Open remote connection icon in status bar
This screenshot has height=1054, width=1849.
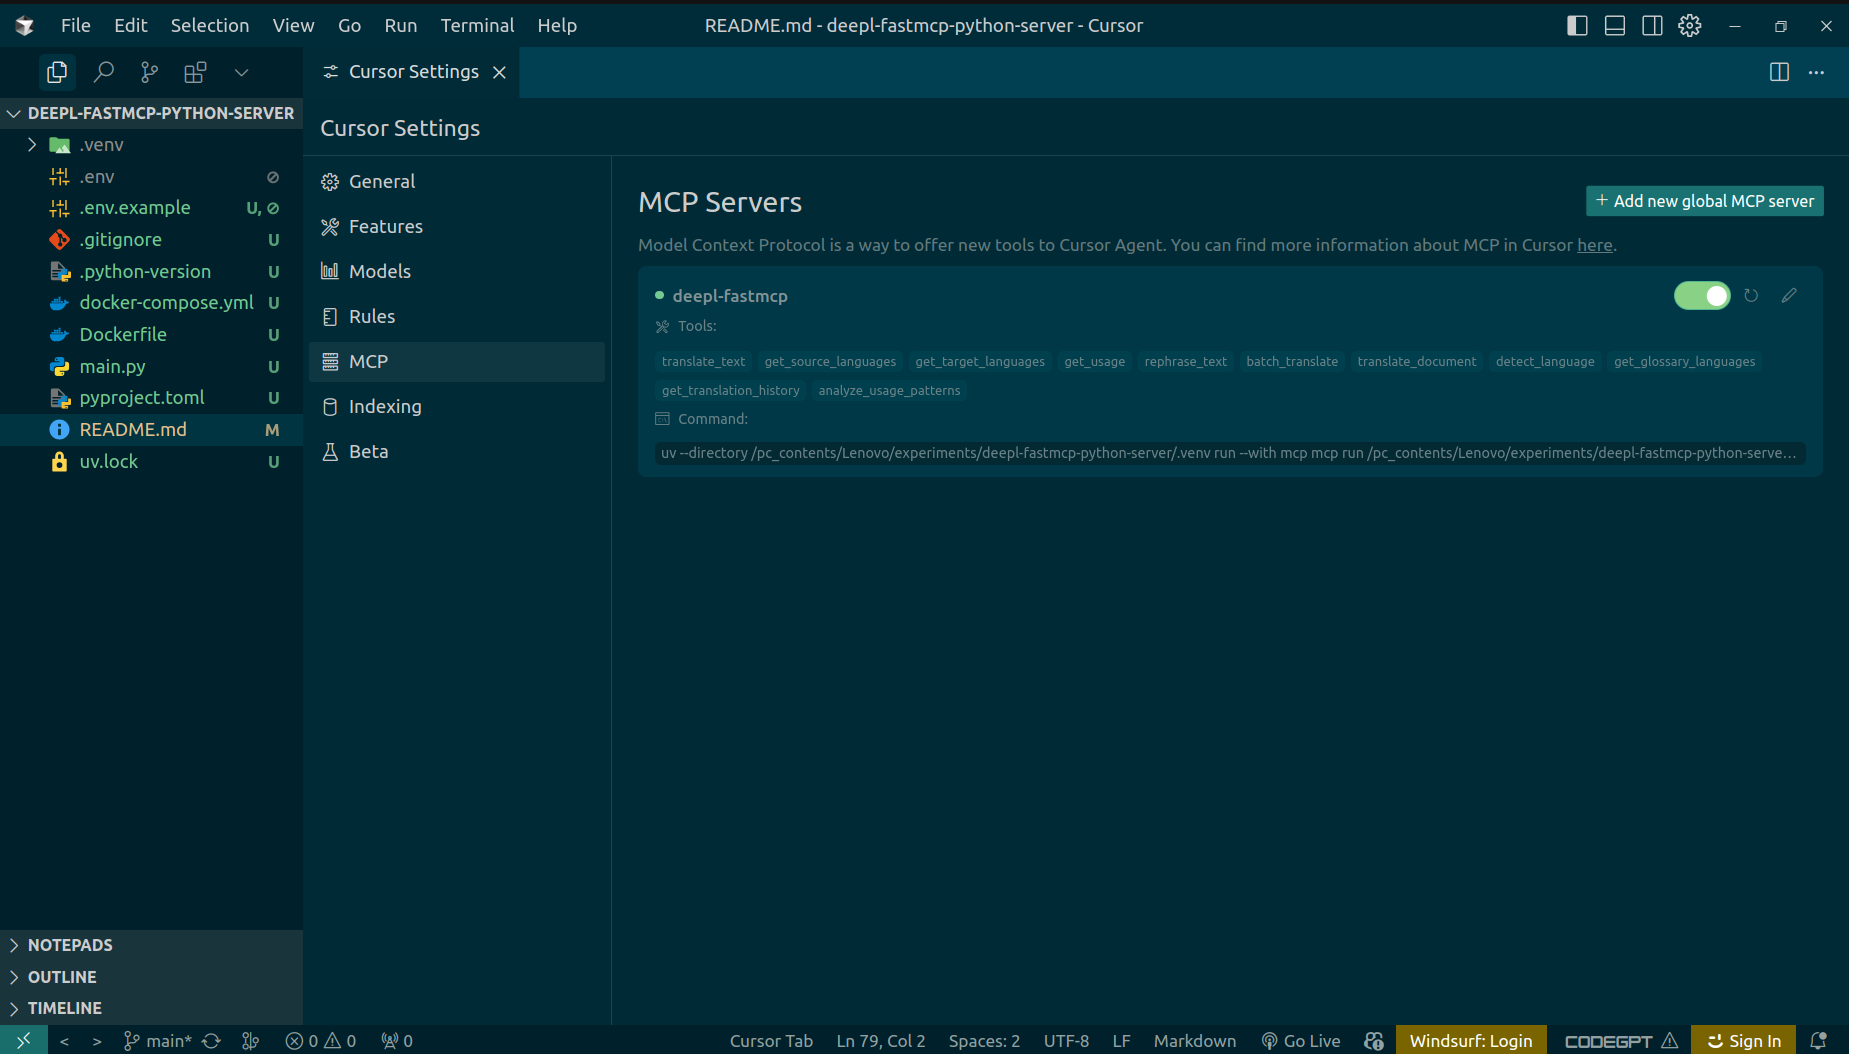pos(23,1040)
